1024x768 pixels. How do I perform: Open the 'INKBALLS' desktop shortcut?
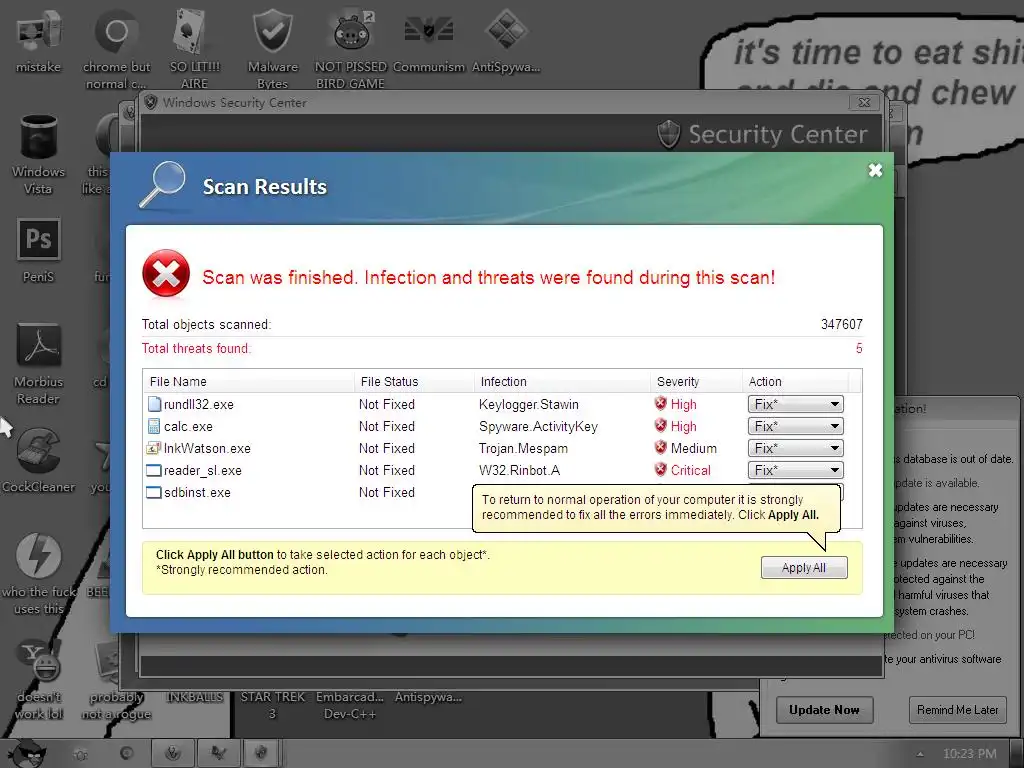[195, 697]
